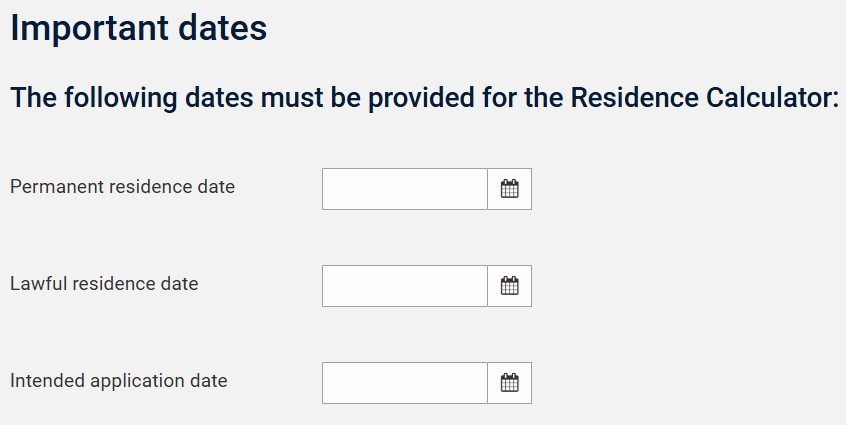Viewport: 846px width, 425px height.
Task: Click the "Important dates" heading
Action: [x=138, y=28]
